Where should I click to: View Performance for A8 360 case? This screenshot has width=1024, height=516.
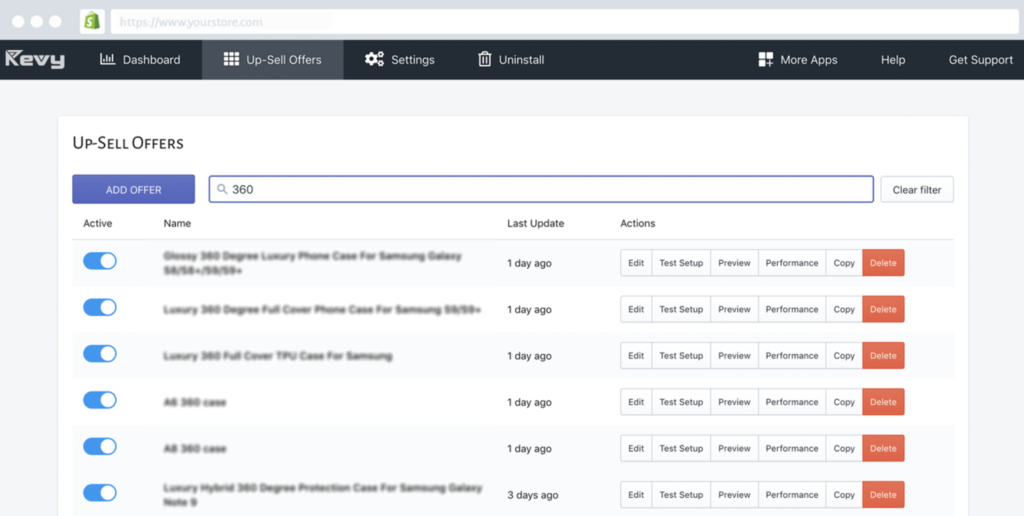click(792, 448)
